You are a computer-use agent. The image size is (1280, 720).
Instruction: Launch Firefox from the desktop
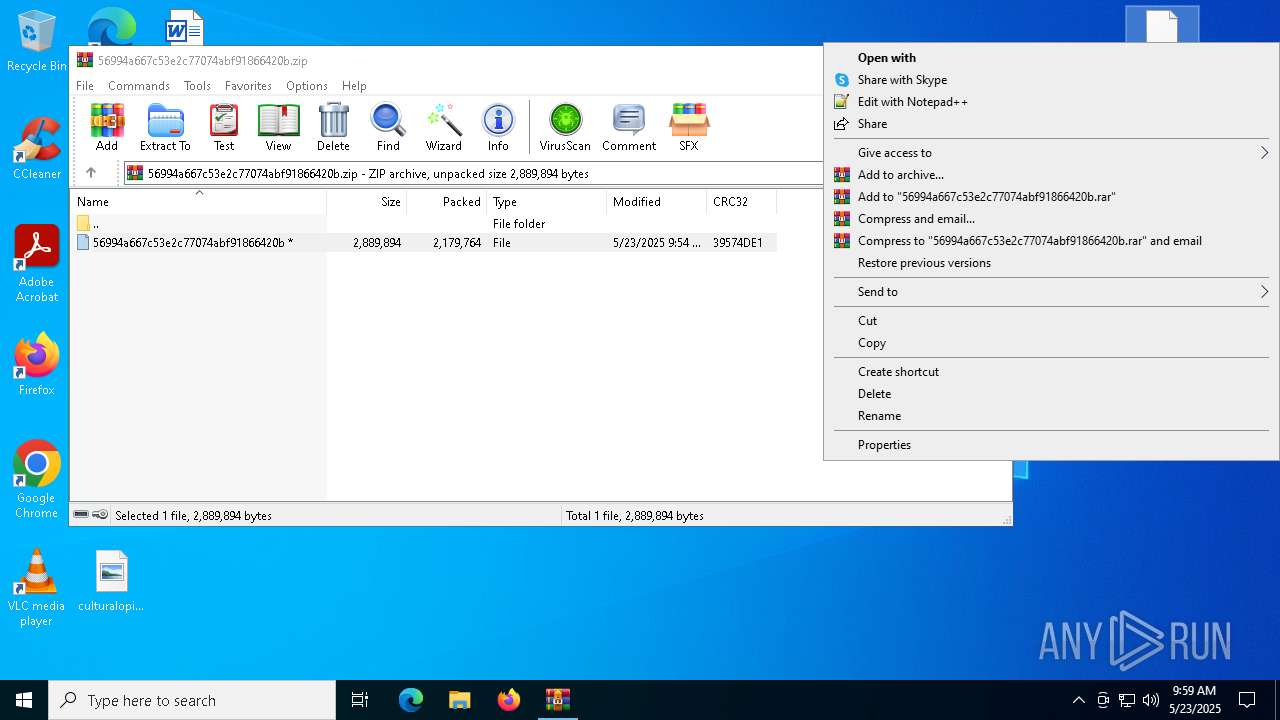(x=36, y=365)
